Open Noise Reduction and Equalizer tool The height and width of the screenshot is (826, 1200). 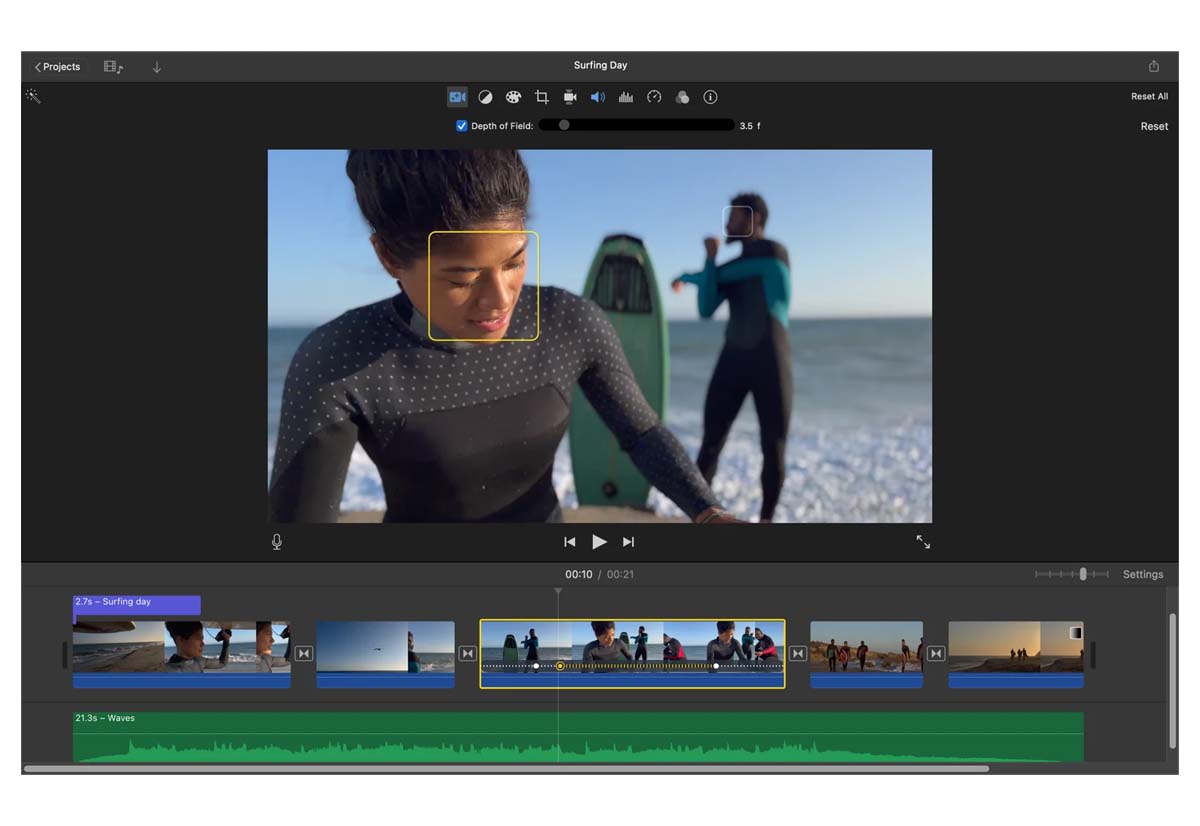click(626, 97)
